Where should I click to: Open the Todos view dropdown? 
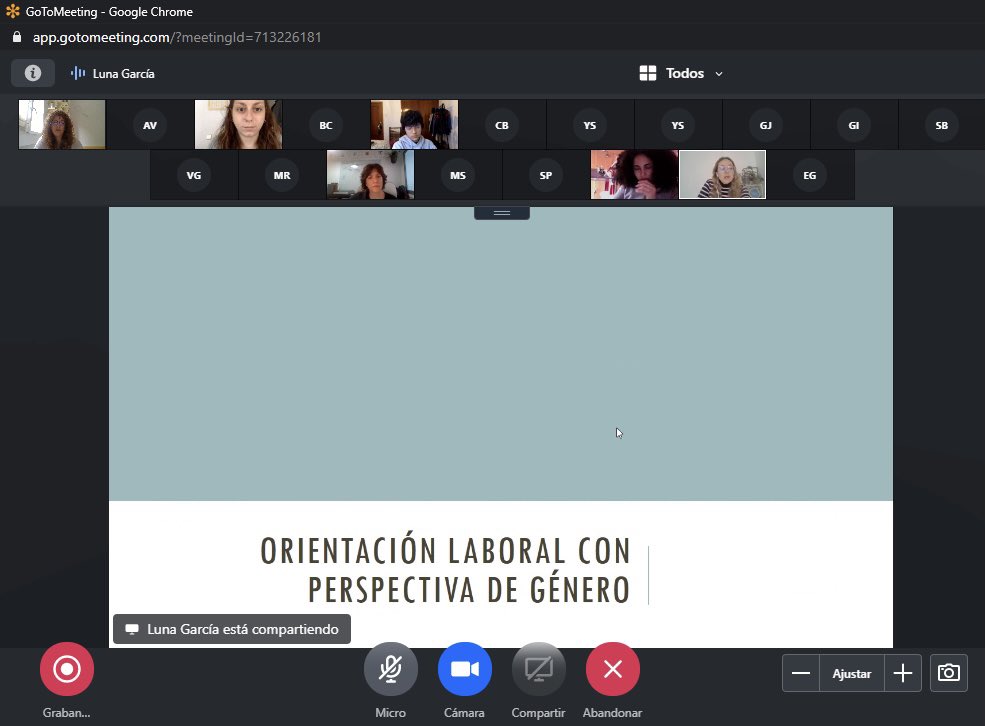coord(681,73)
